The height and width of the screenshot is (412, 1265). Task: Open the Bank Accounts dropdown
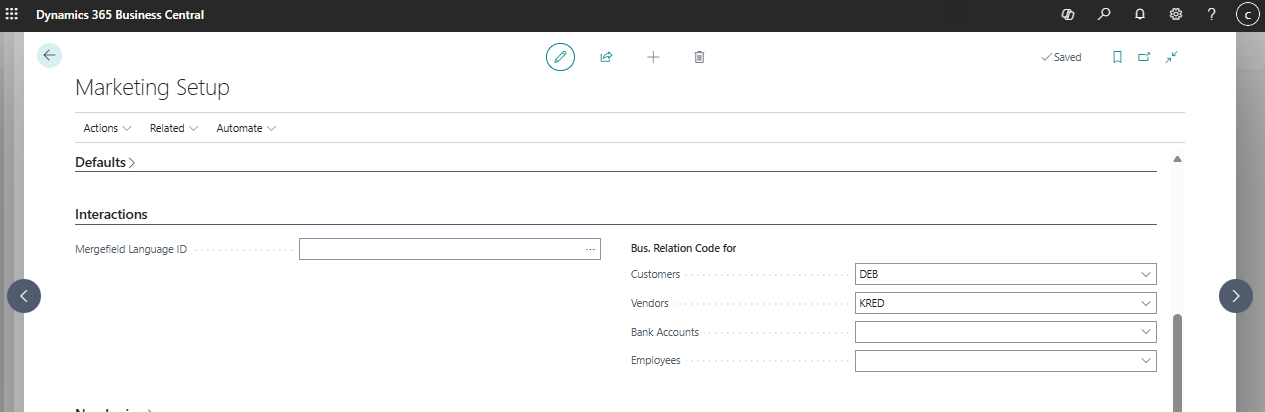(x=1145, y=332)
